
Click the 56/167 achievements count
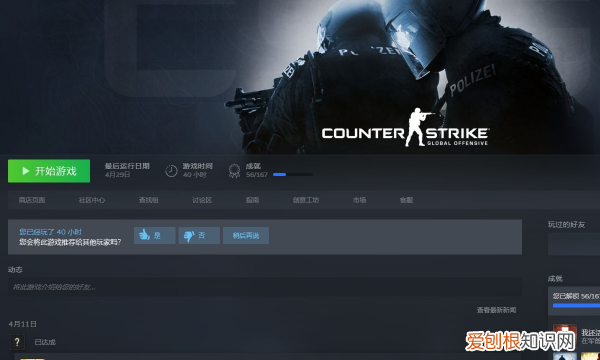257,175
